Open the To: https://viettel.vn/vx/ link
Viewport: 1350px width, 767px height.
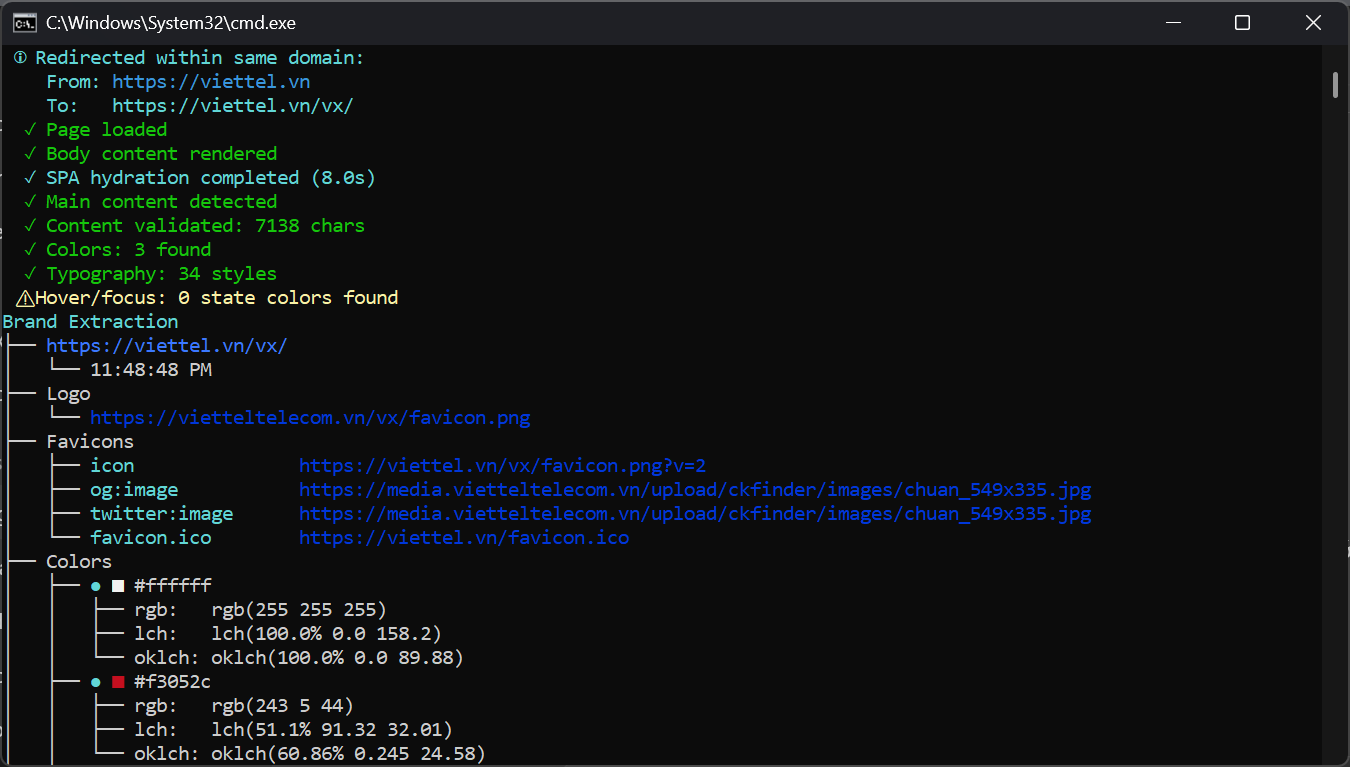(x=233, y=106)
